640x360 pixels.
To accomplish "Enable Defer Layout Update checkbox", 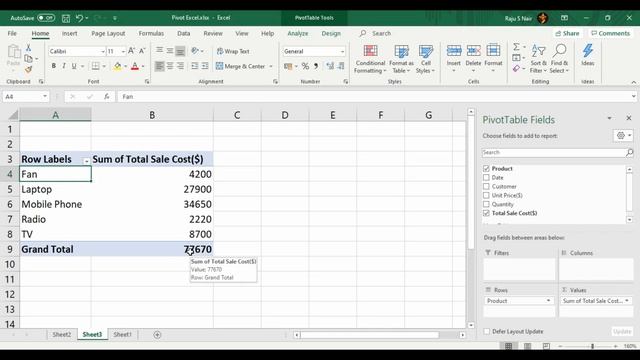I will pos(487,331).
